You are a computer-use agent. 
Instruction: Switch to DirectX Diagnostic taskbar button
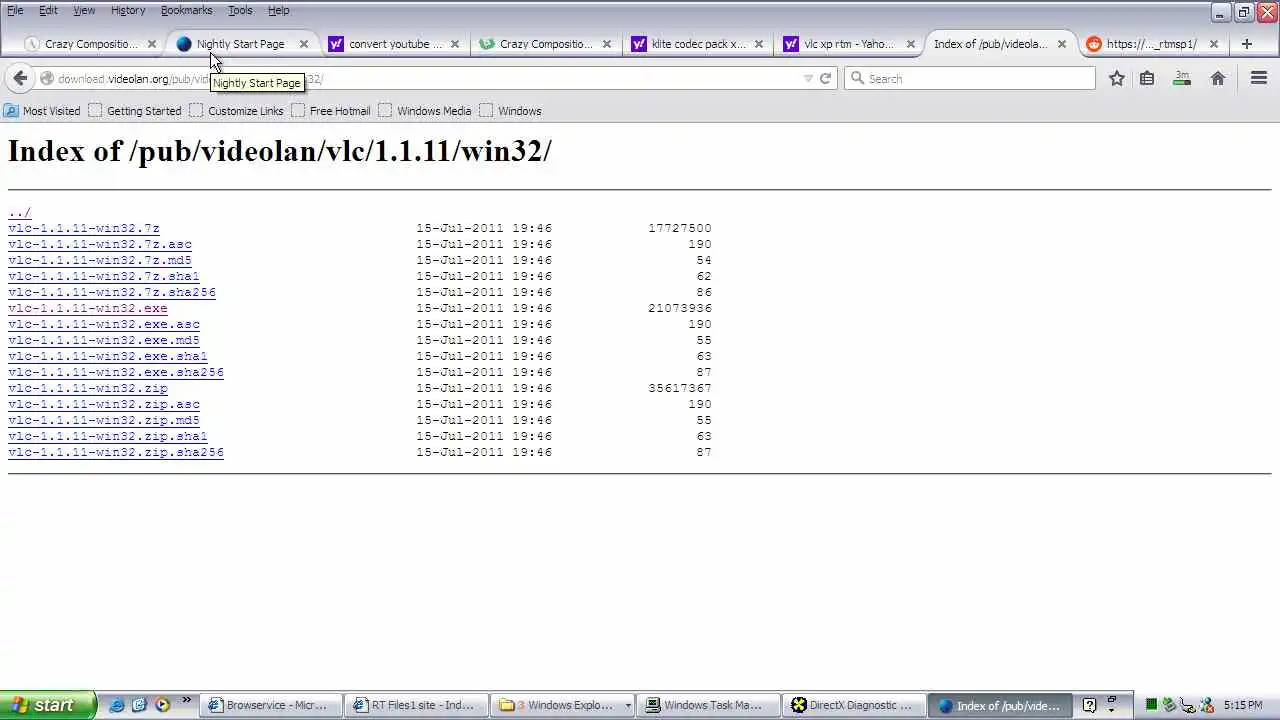click(x=855, y=705)
